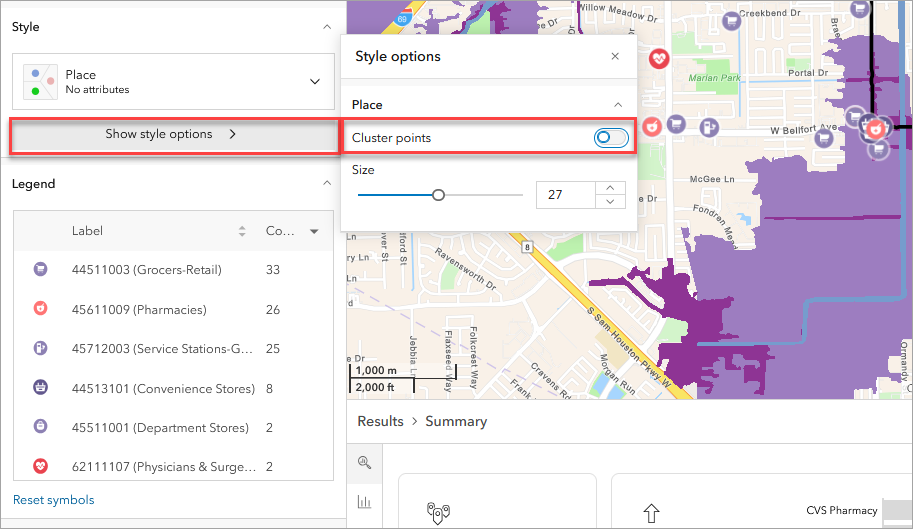Collapse the Place section in Style options
This screenshot has width=913, height=529.
click(618, 105)
